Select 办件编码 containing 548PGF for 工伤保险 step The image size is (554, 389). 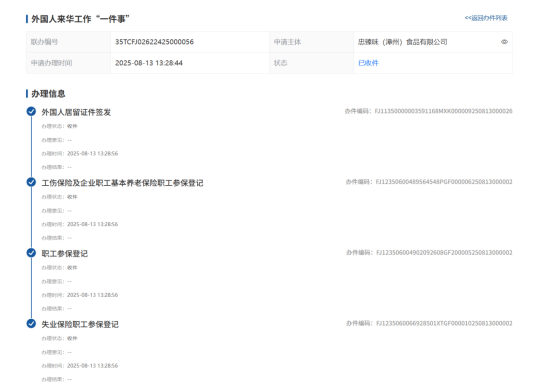tap(429, 182)
